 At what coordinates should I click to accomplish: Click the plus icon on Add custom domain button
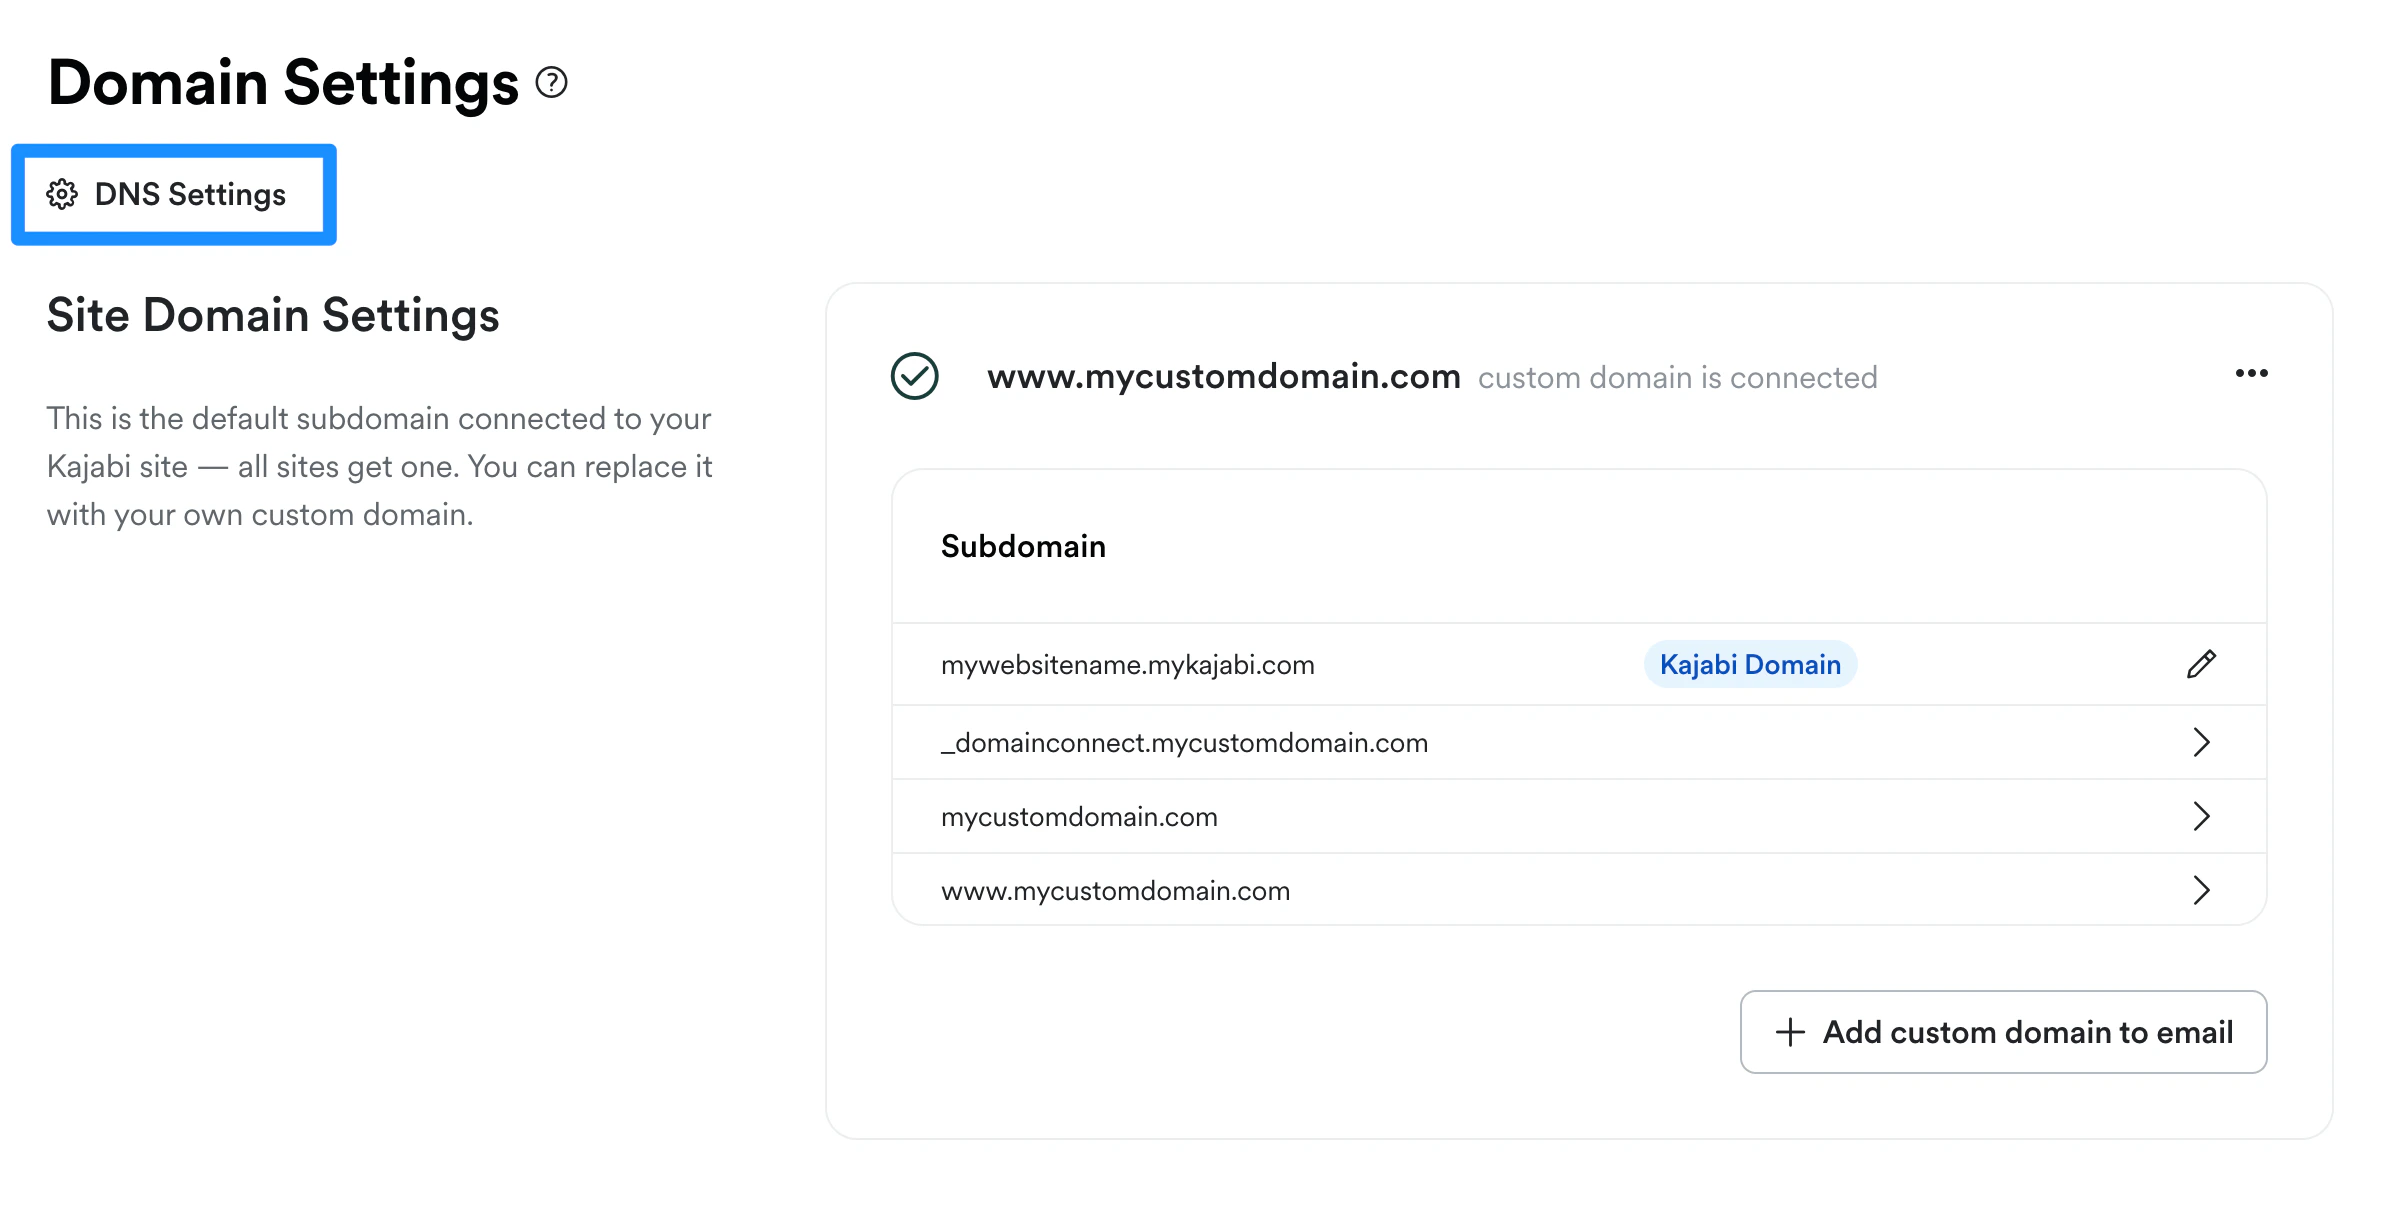click(1789, 1032)
